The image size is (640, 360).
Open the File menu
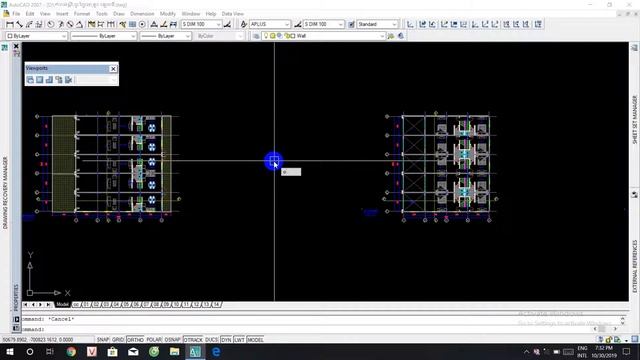pyautogui.click(x=16, y=14)
